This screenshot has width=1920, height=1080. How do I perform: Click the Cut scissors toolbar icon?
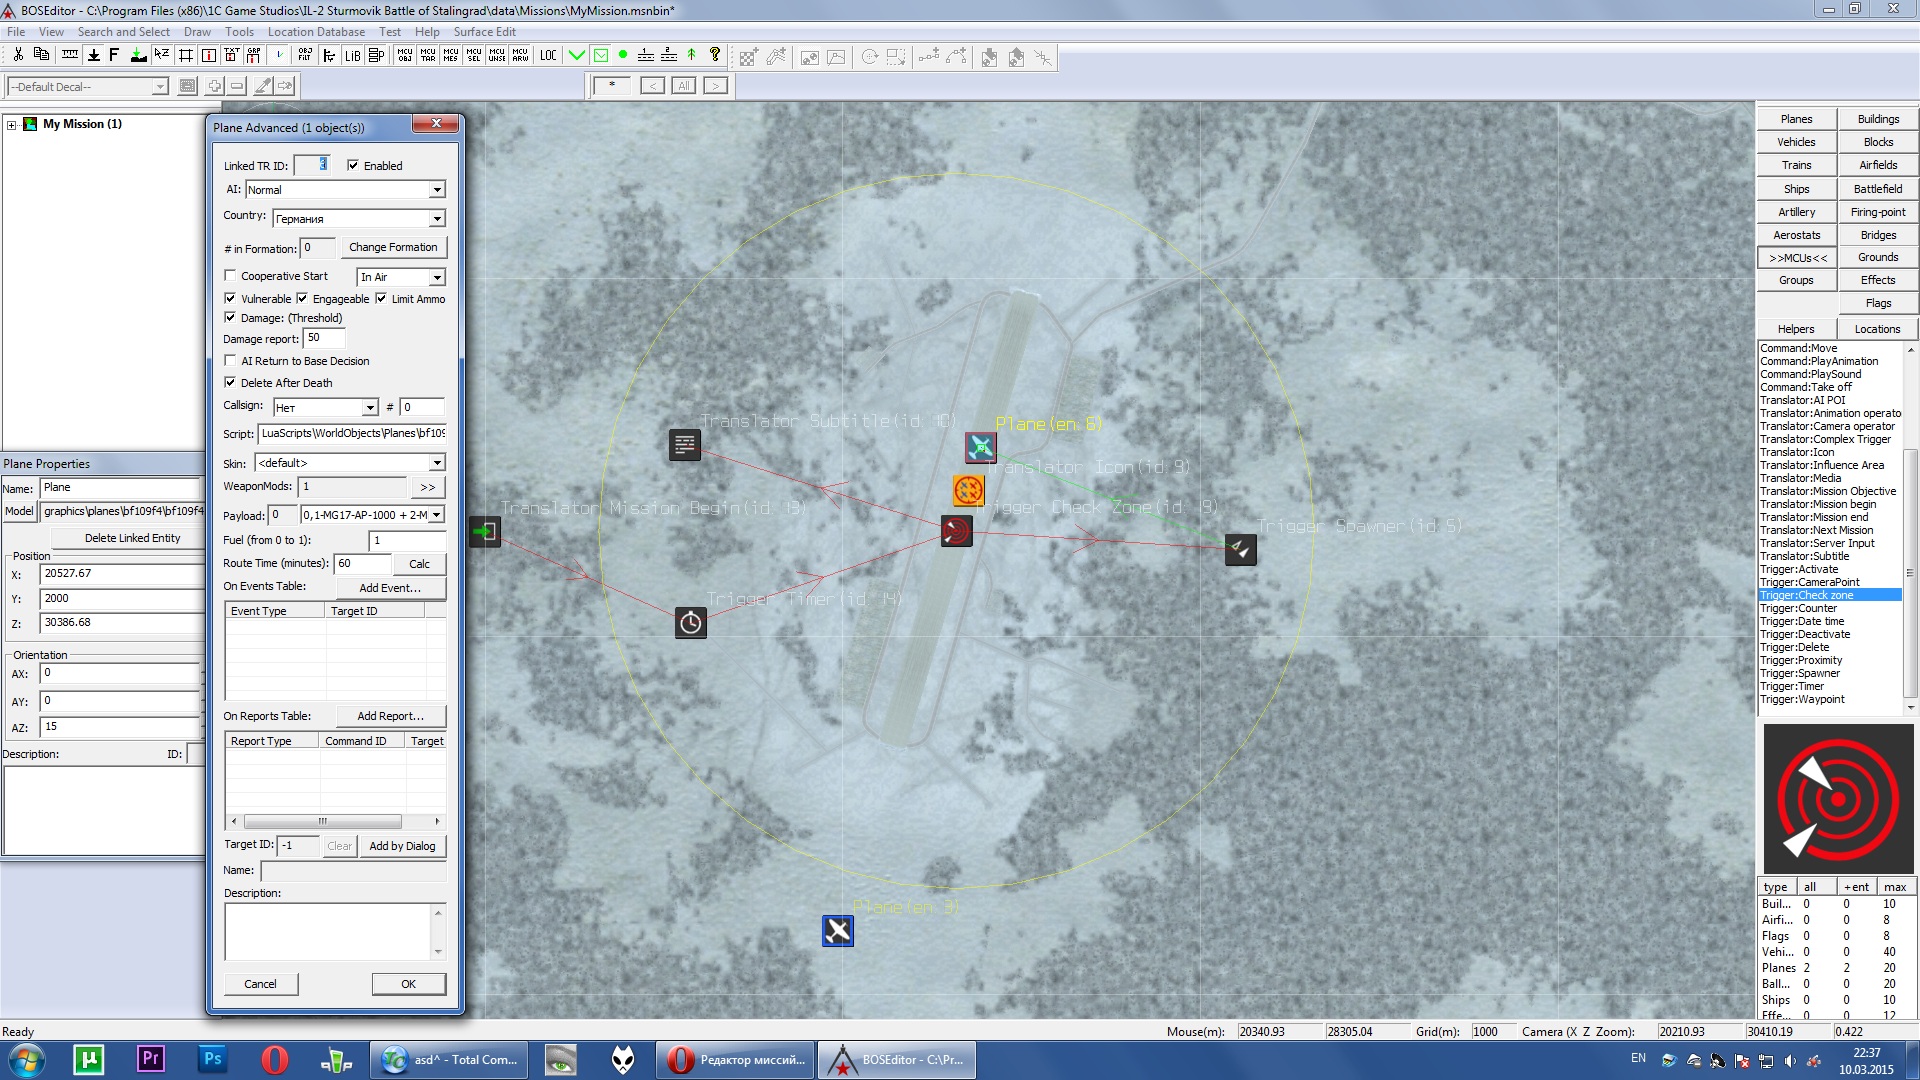click(18, 55)
